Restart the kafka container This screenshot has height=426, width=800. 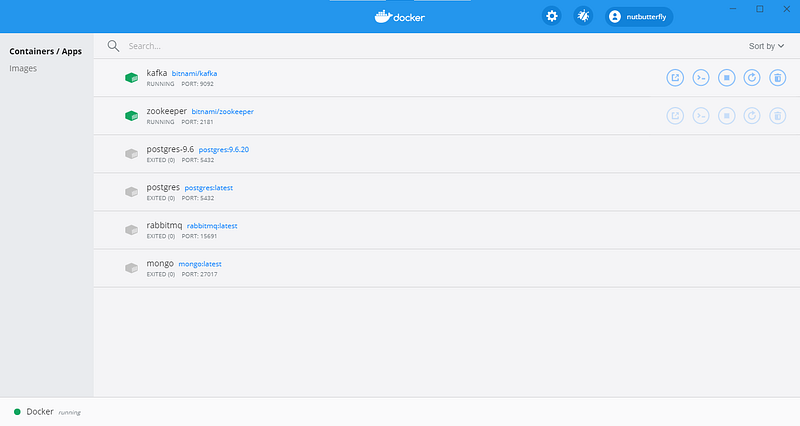(x=752, y=78)
